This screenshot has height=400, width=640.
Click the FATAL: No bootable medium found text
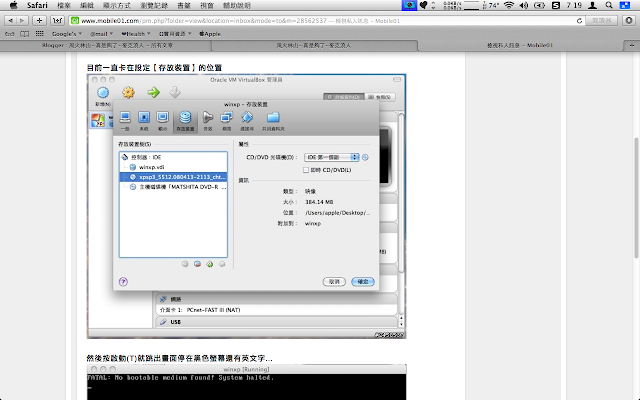pos(180,378)
